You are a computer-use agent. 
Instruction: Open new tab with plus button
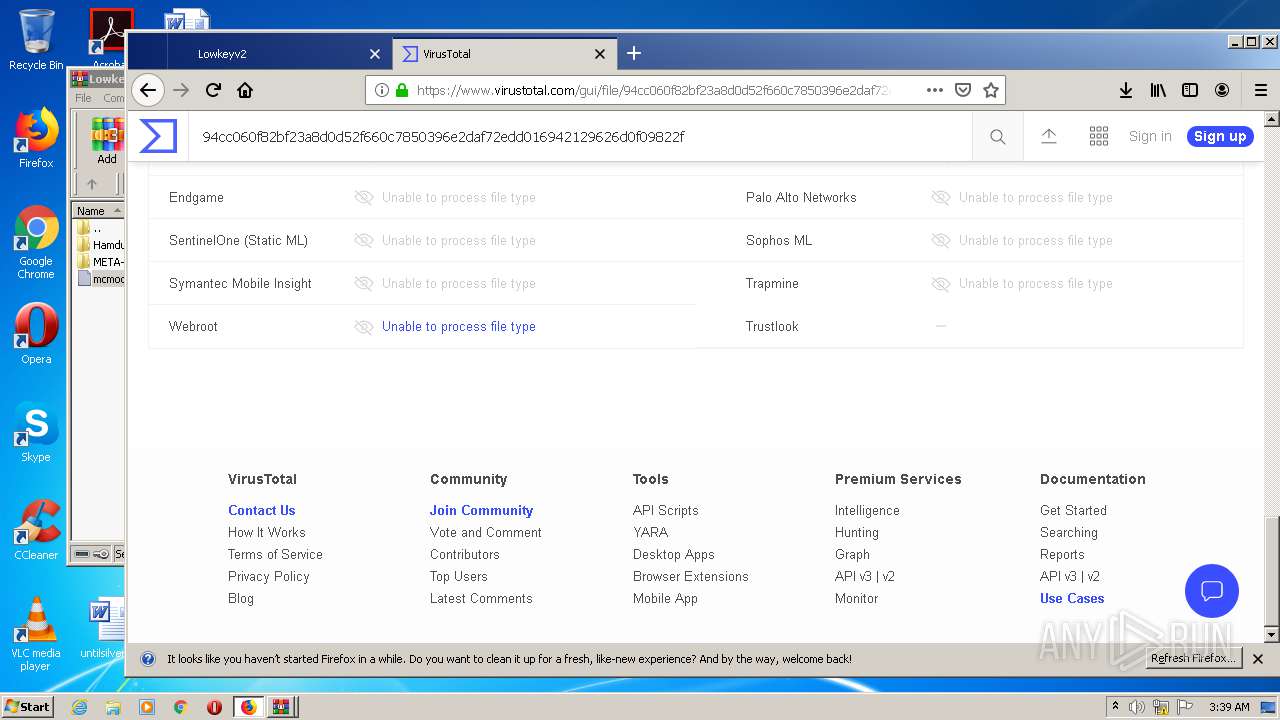point(634,53)
